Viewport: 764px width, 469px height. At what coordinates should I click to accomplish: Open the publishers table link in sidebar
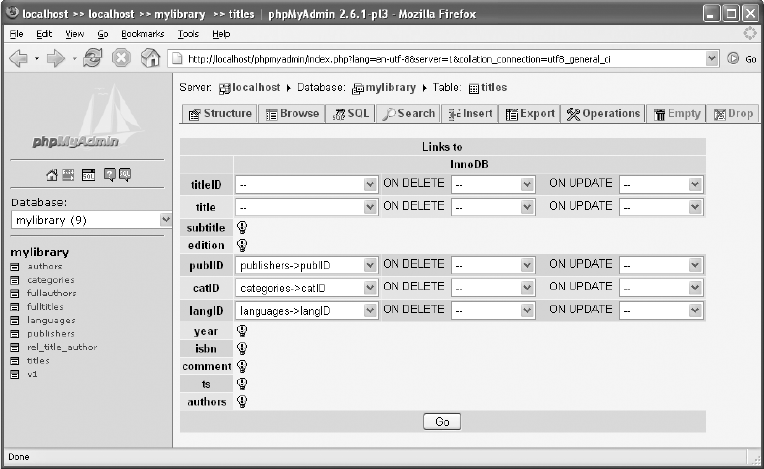51,334
